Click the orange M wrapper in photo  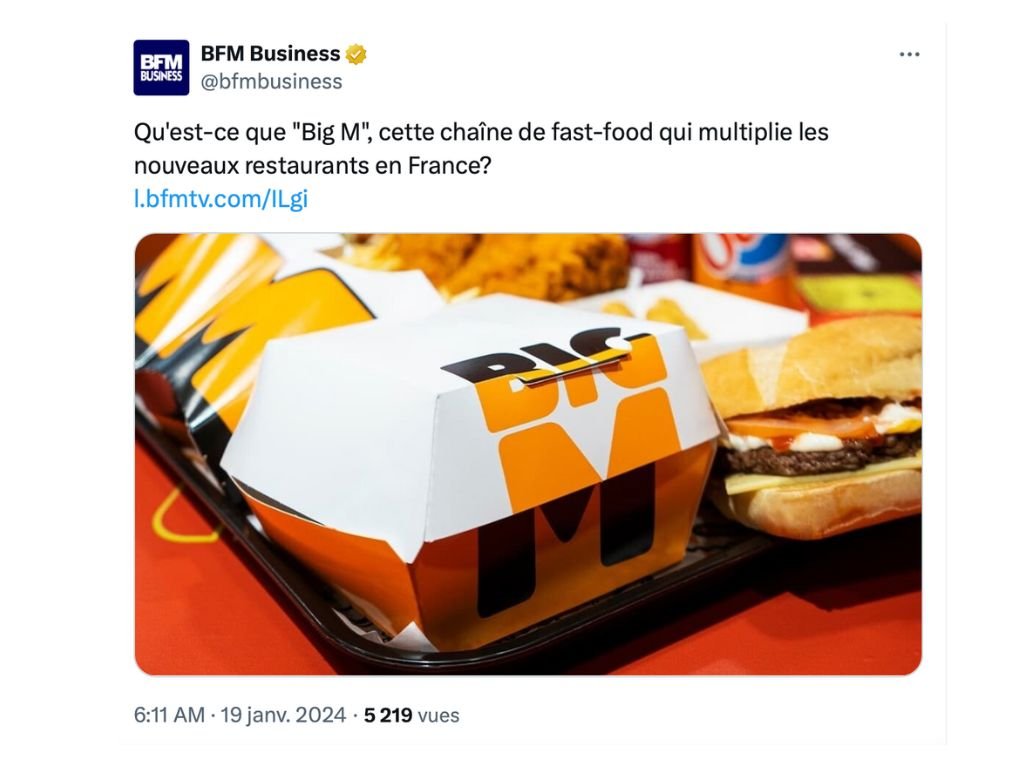pyautogui.click(x=248, y=340)
